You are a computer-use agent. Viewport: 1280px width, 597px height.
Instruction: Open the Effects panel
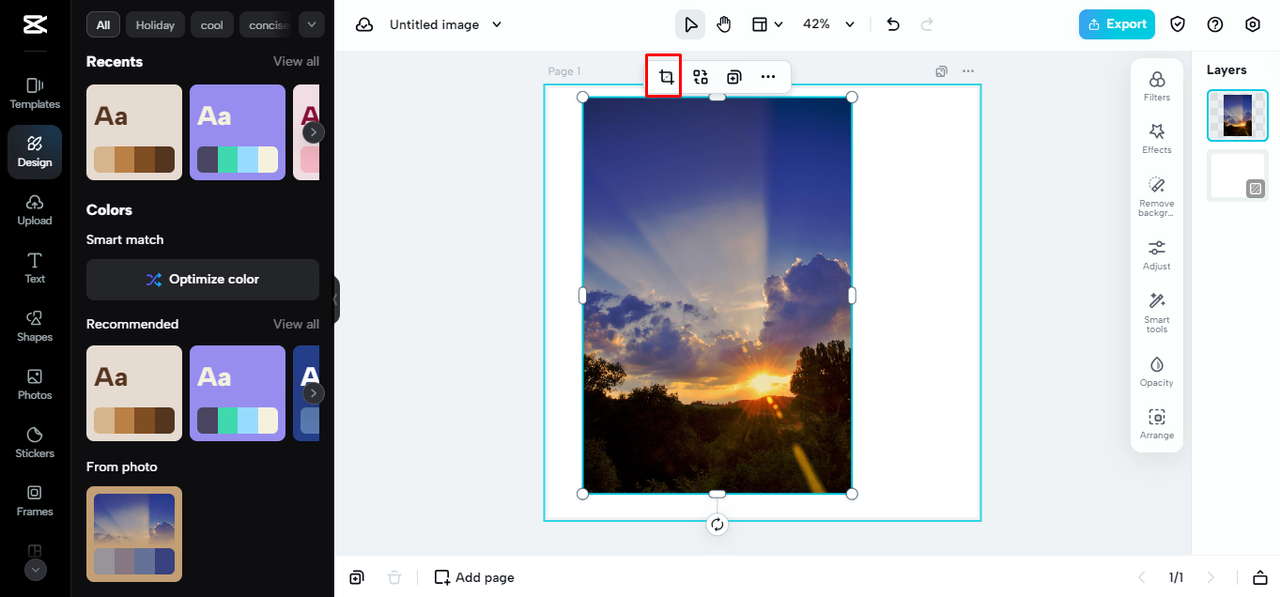1157,139
